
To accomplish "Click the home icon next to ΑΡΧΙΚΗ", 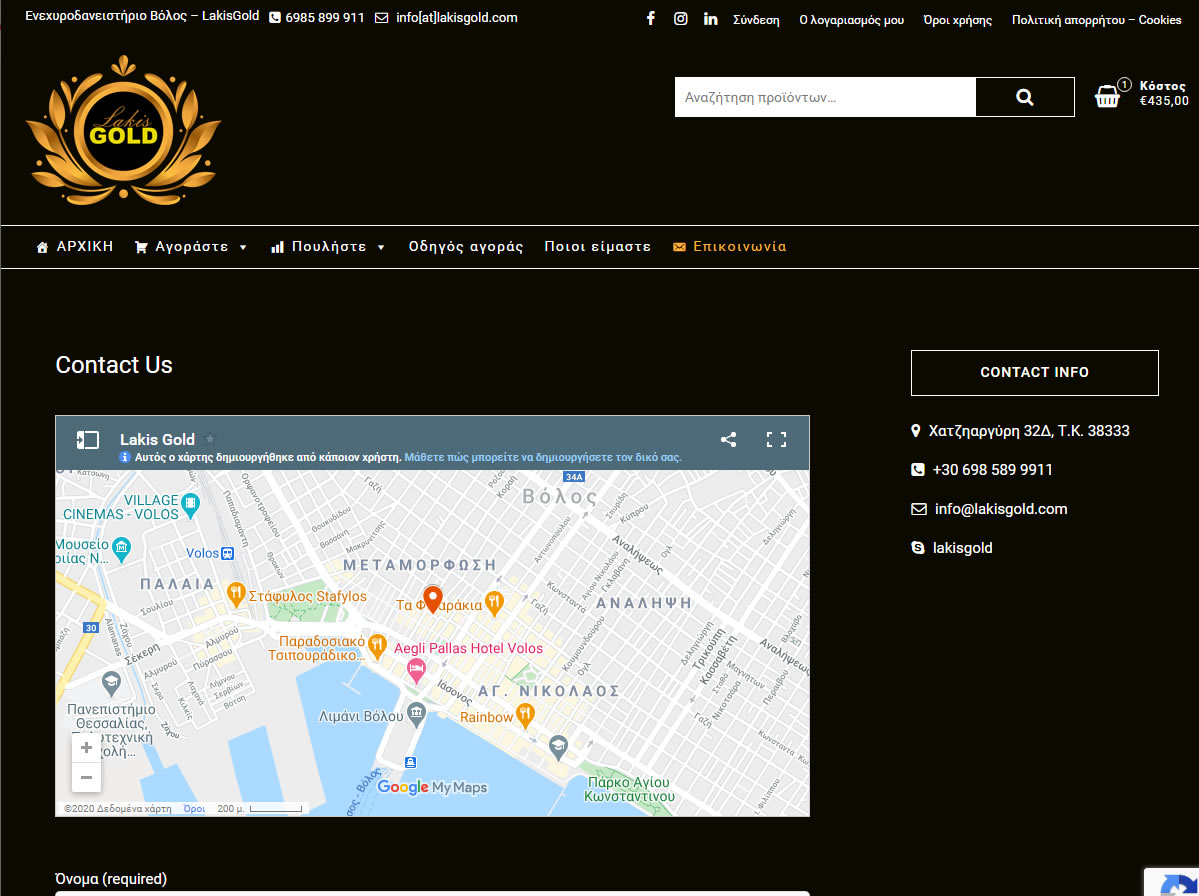I will pos(42,247).
